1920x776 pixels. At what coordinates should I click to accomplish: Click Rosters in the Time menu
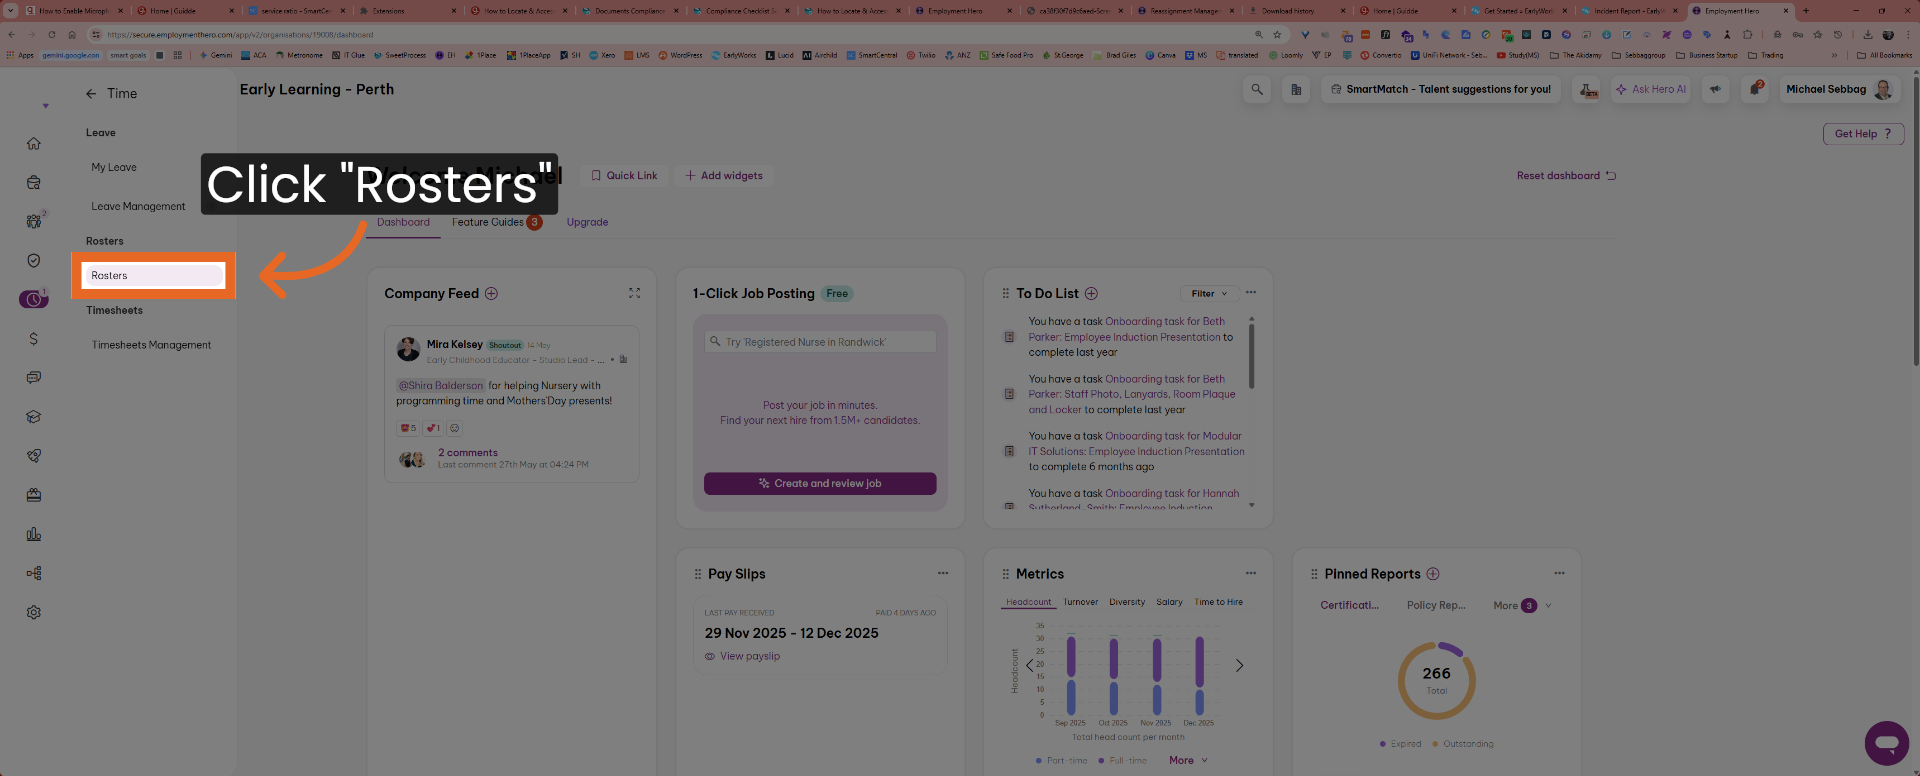click(x=153, y=276)
